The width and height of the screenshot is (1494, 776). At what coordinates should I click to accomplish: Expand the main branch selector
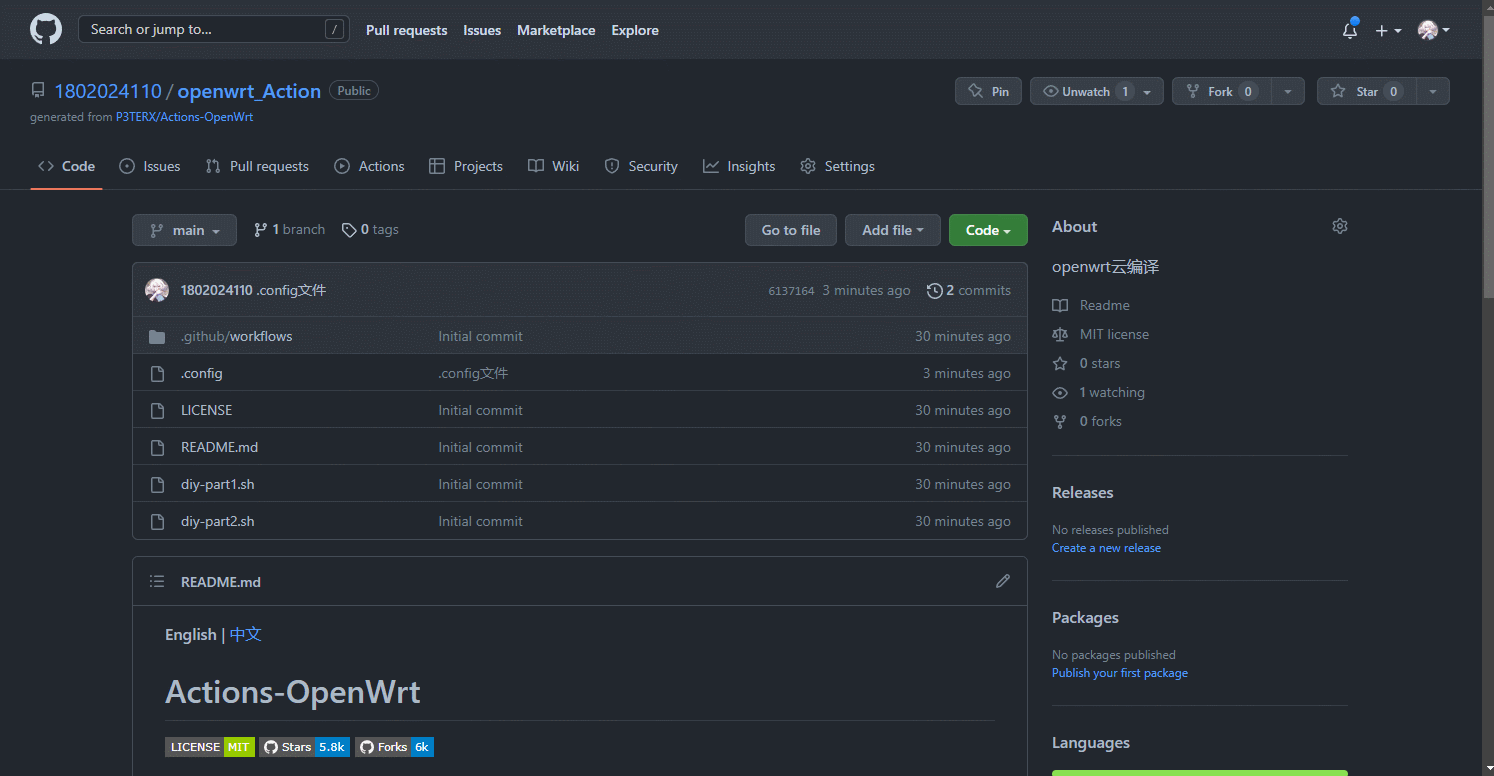(x=184, y=230)
